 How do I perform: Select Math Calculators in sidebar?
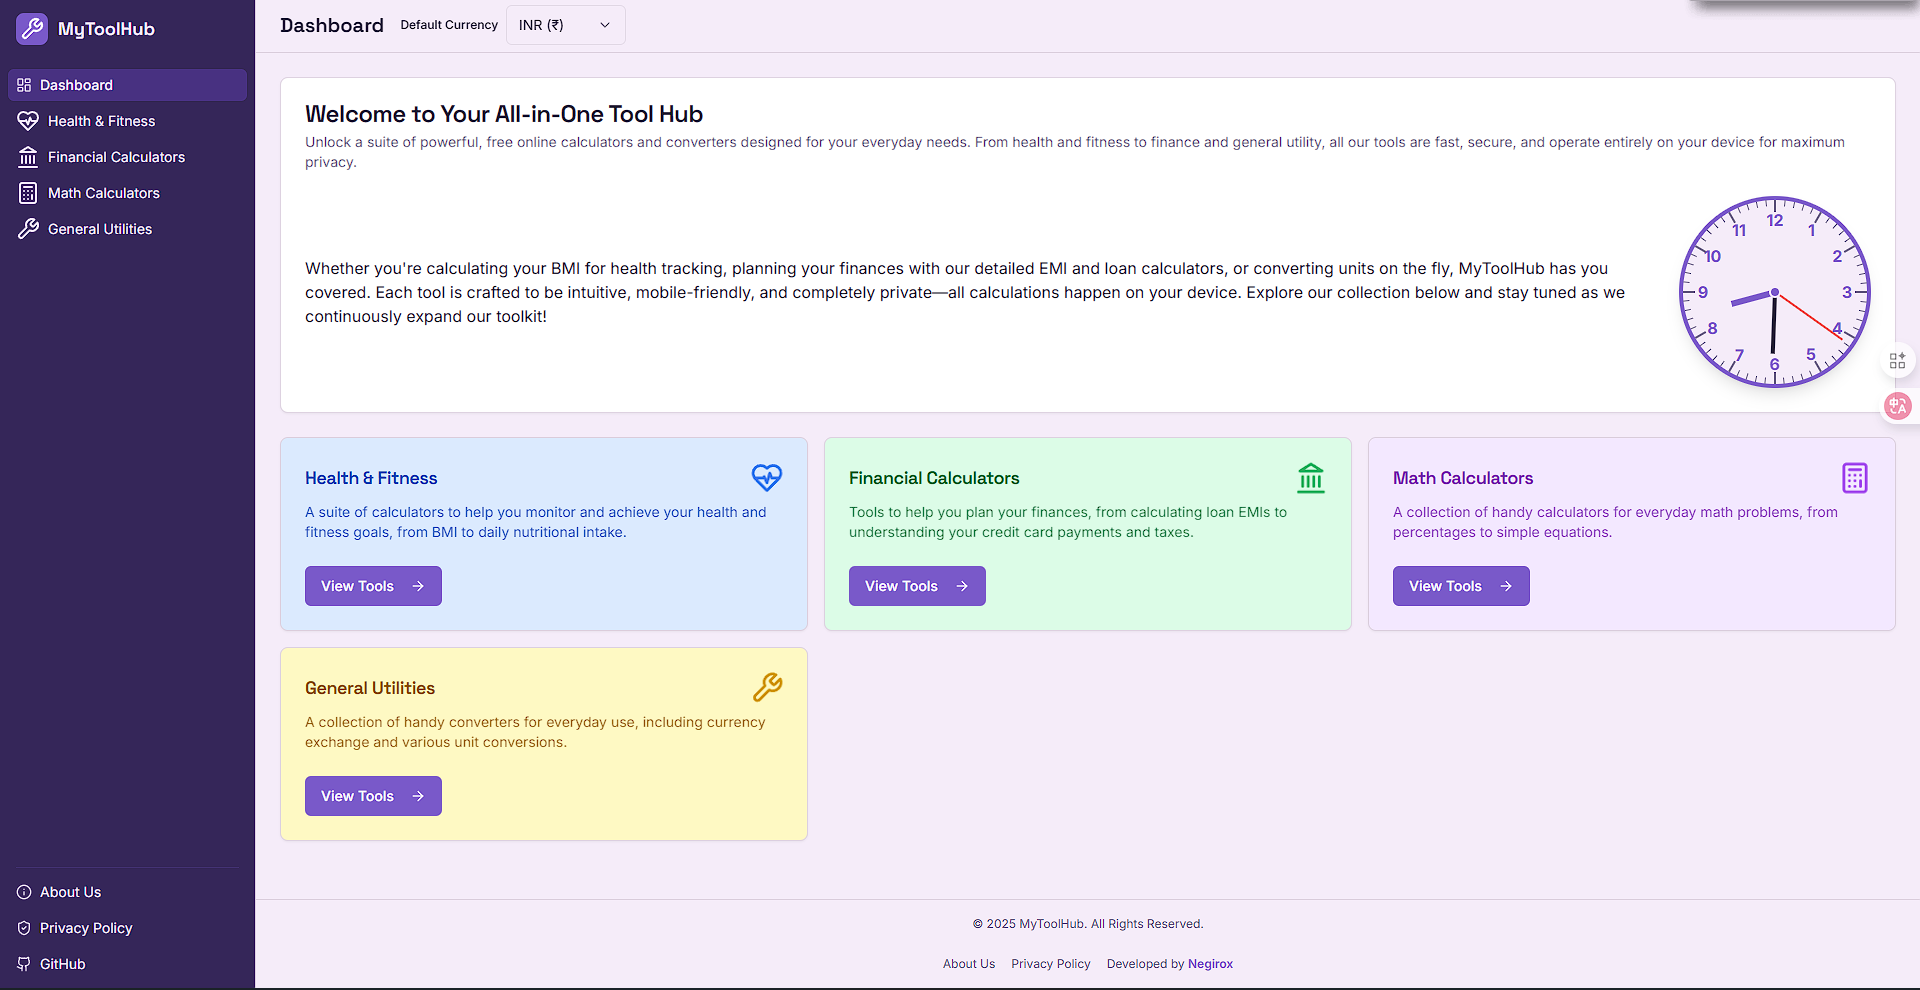point(127,193)
